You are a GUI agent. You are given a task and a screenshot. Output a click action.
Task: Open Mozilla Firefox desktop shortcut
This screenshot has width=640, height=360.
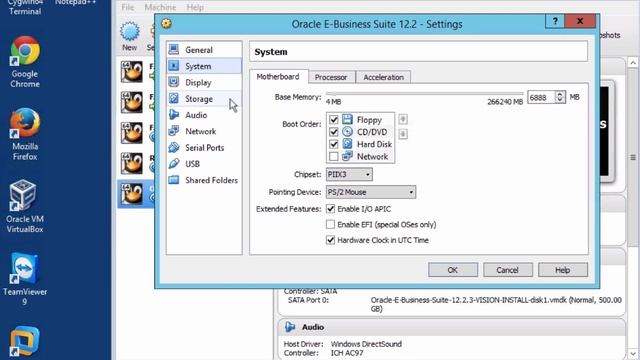pos(25,134)
